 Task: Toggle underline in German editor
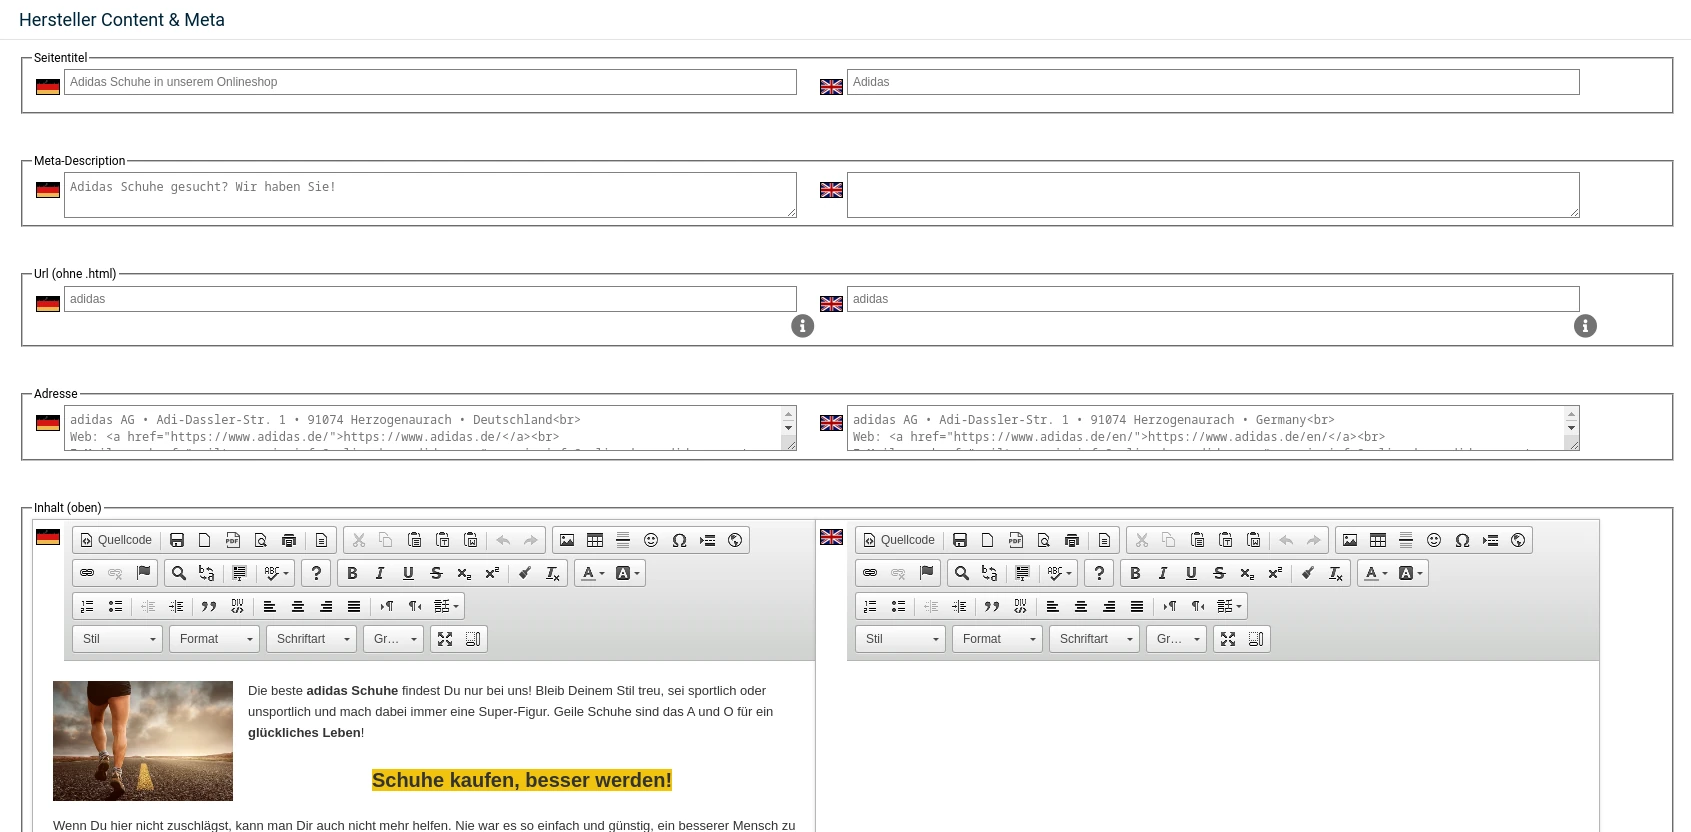408,573
